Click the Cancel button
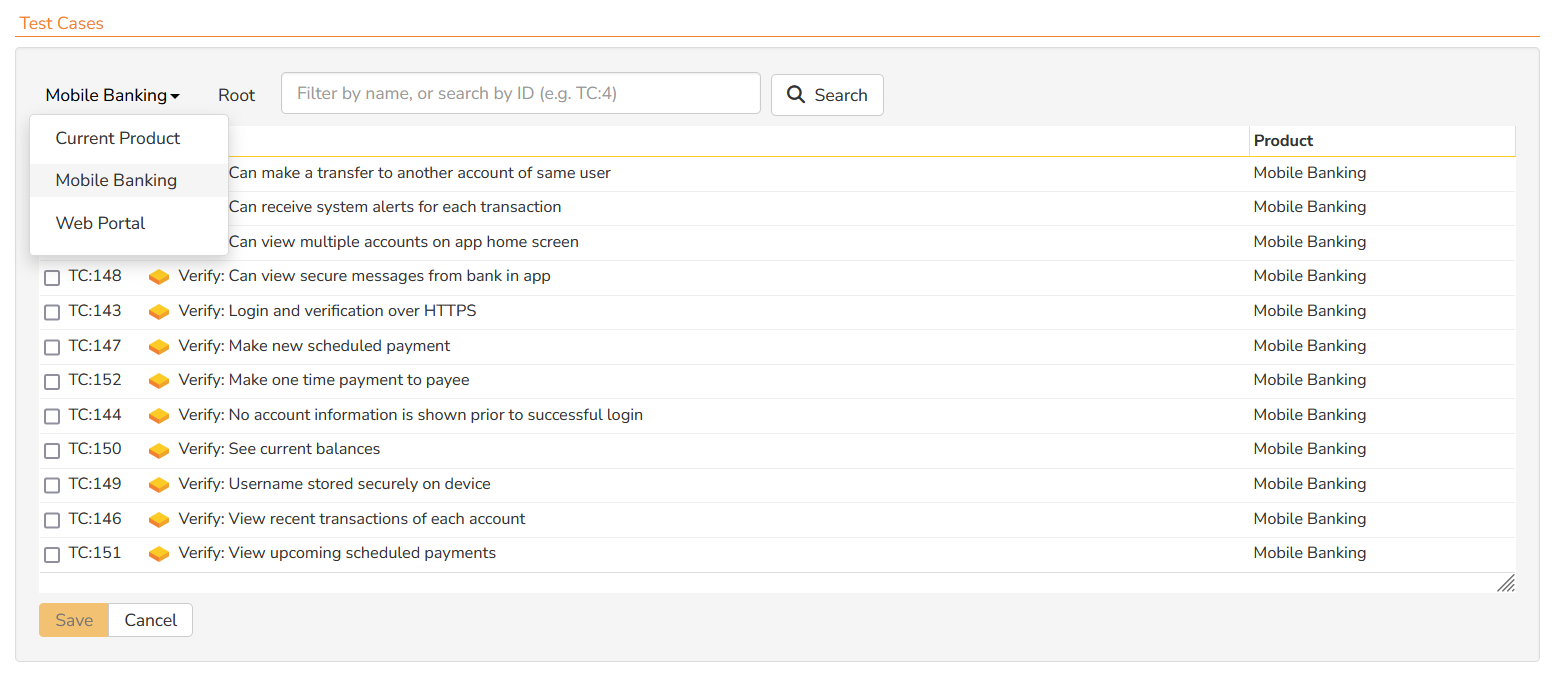Image resolution: width=1557 pixels, height=673 pixels. pos(150,620)
